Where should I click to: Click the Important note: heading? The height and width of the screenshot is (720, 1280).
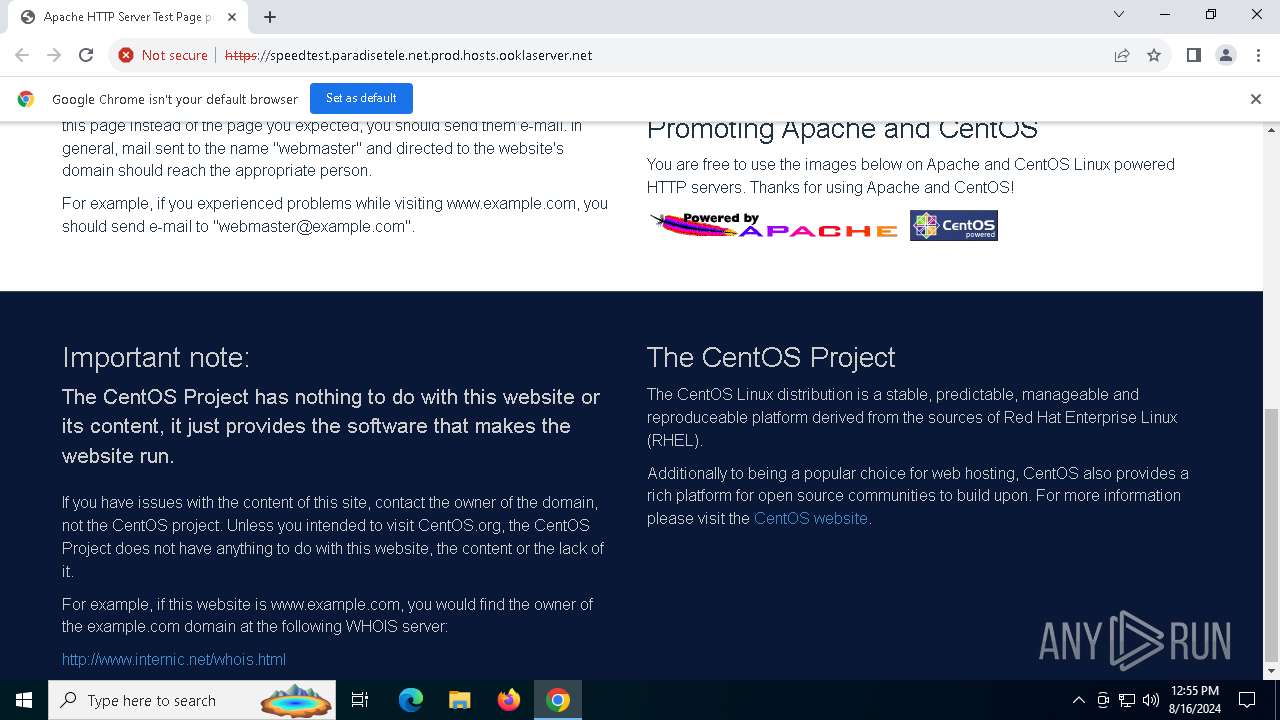pos(156,357)
